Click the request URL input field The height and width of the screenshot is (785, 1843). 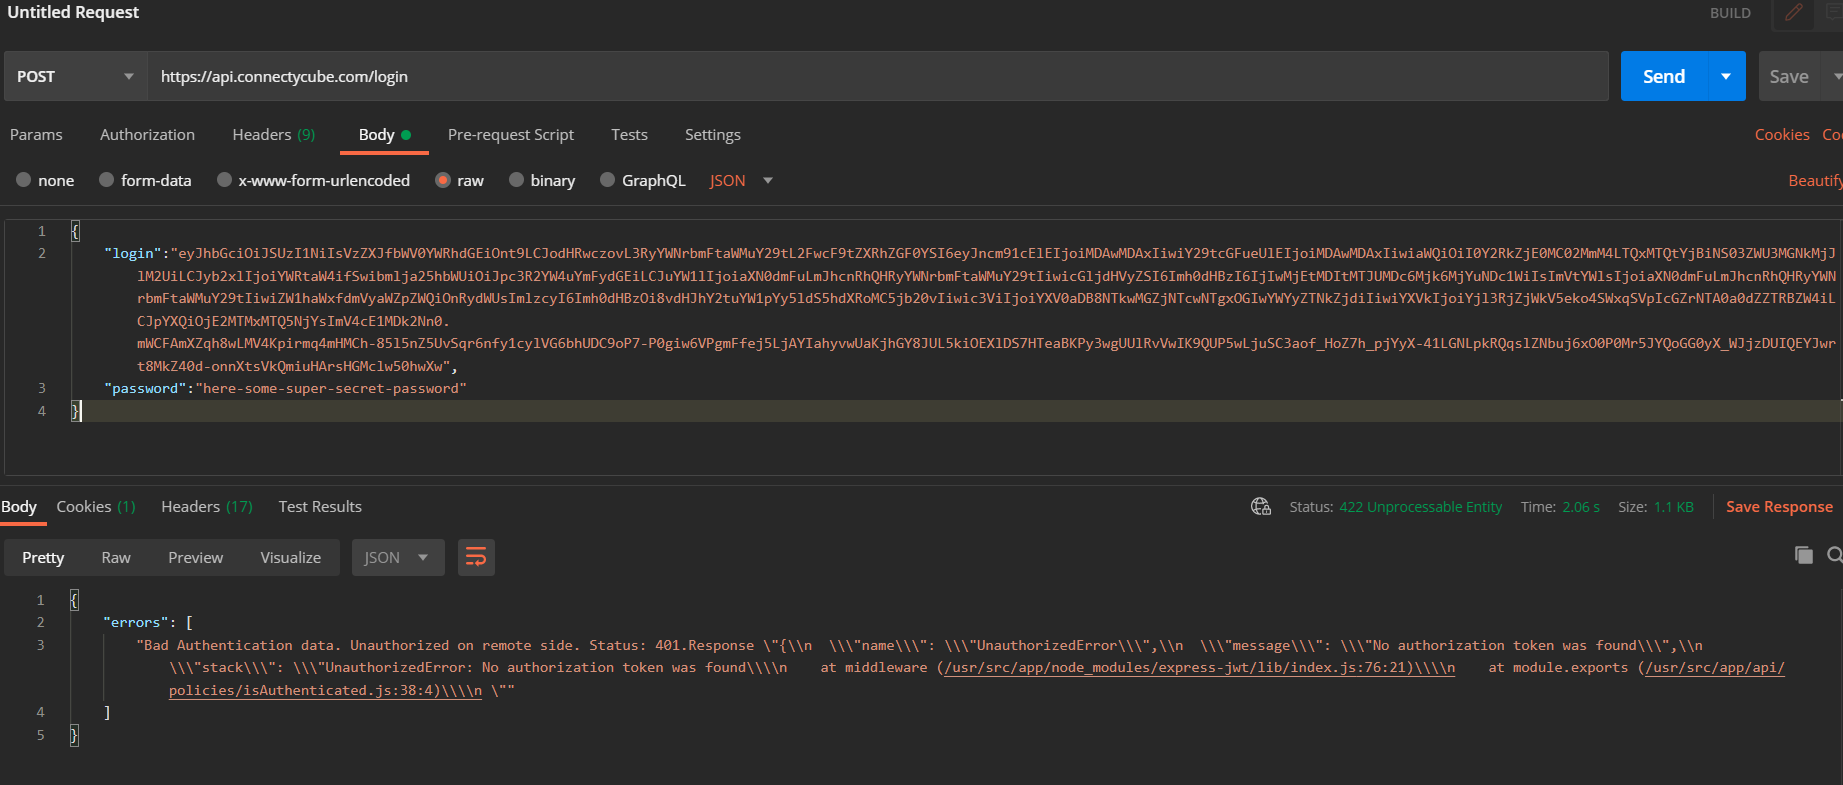(878, 76)
